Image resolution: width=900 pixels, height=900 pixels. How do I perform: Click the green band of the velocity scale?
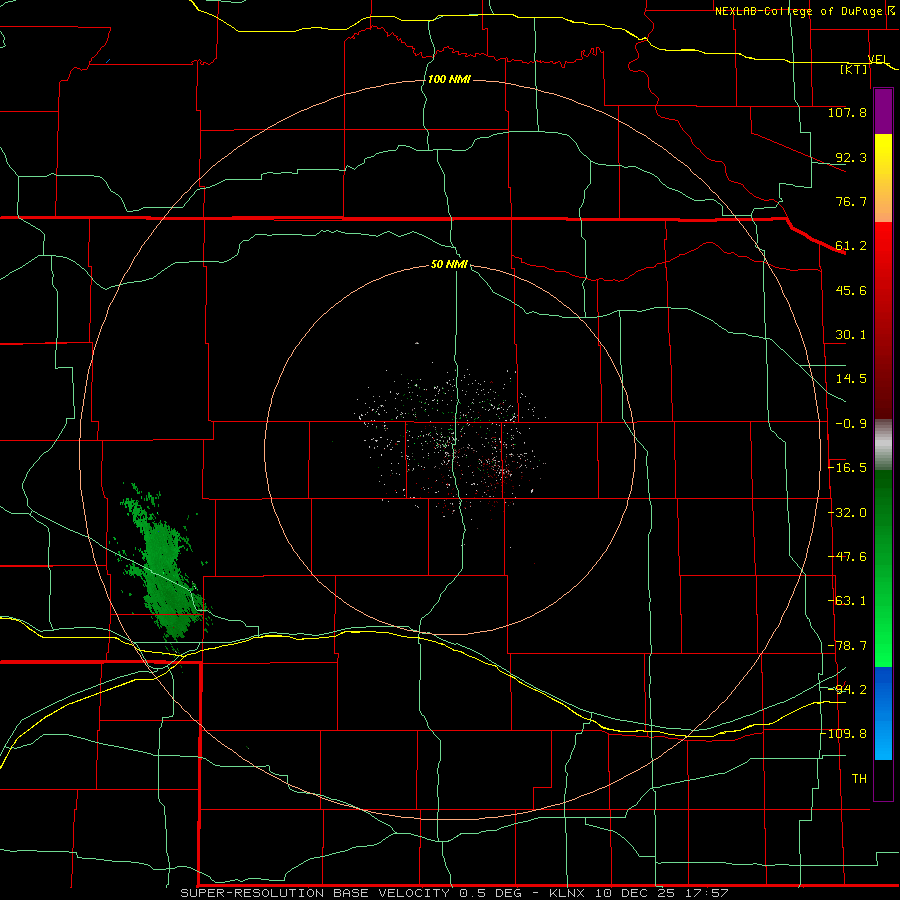tap(883, 568)
